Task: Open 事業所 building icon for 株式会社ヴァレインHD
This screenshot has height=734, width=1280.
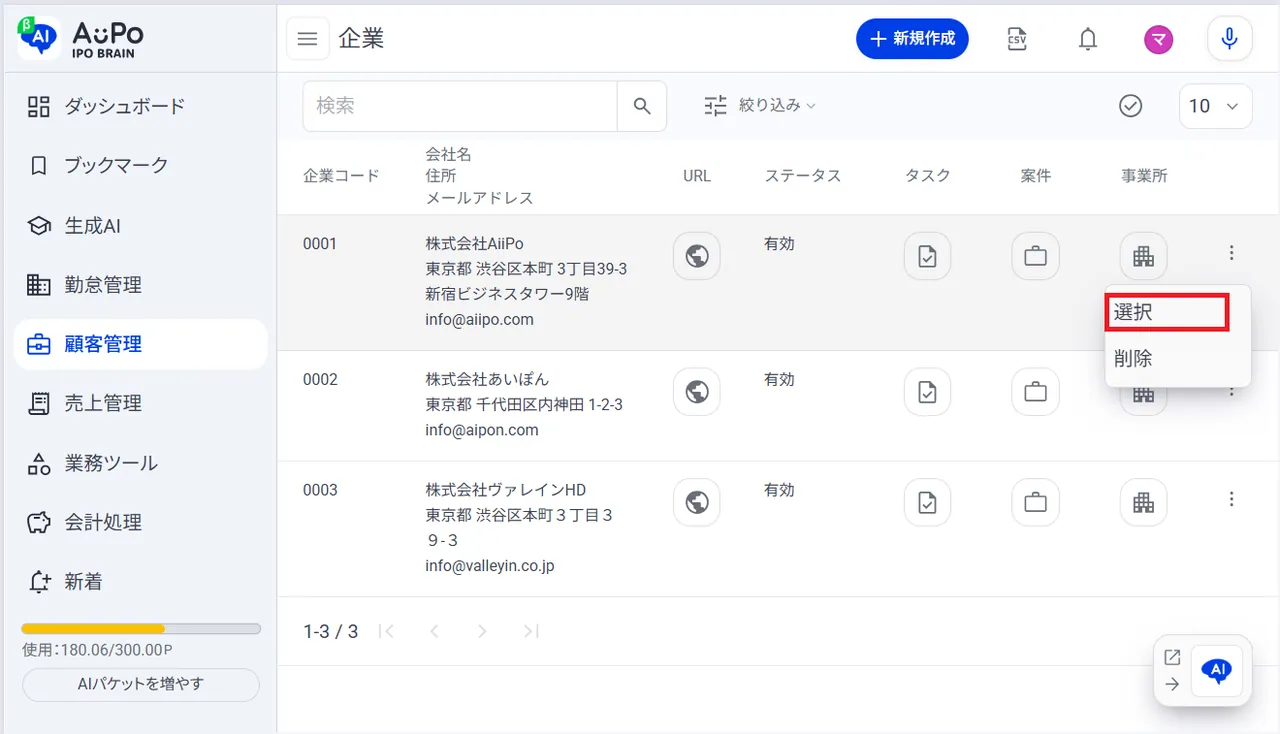Action: 1143,502
